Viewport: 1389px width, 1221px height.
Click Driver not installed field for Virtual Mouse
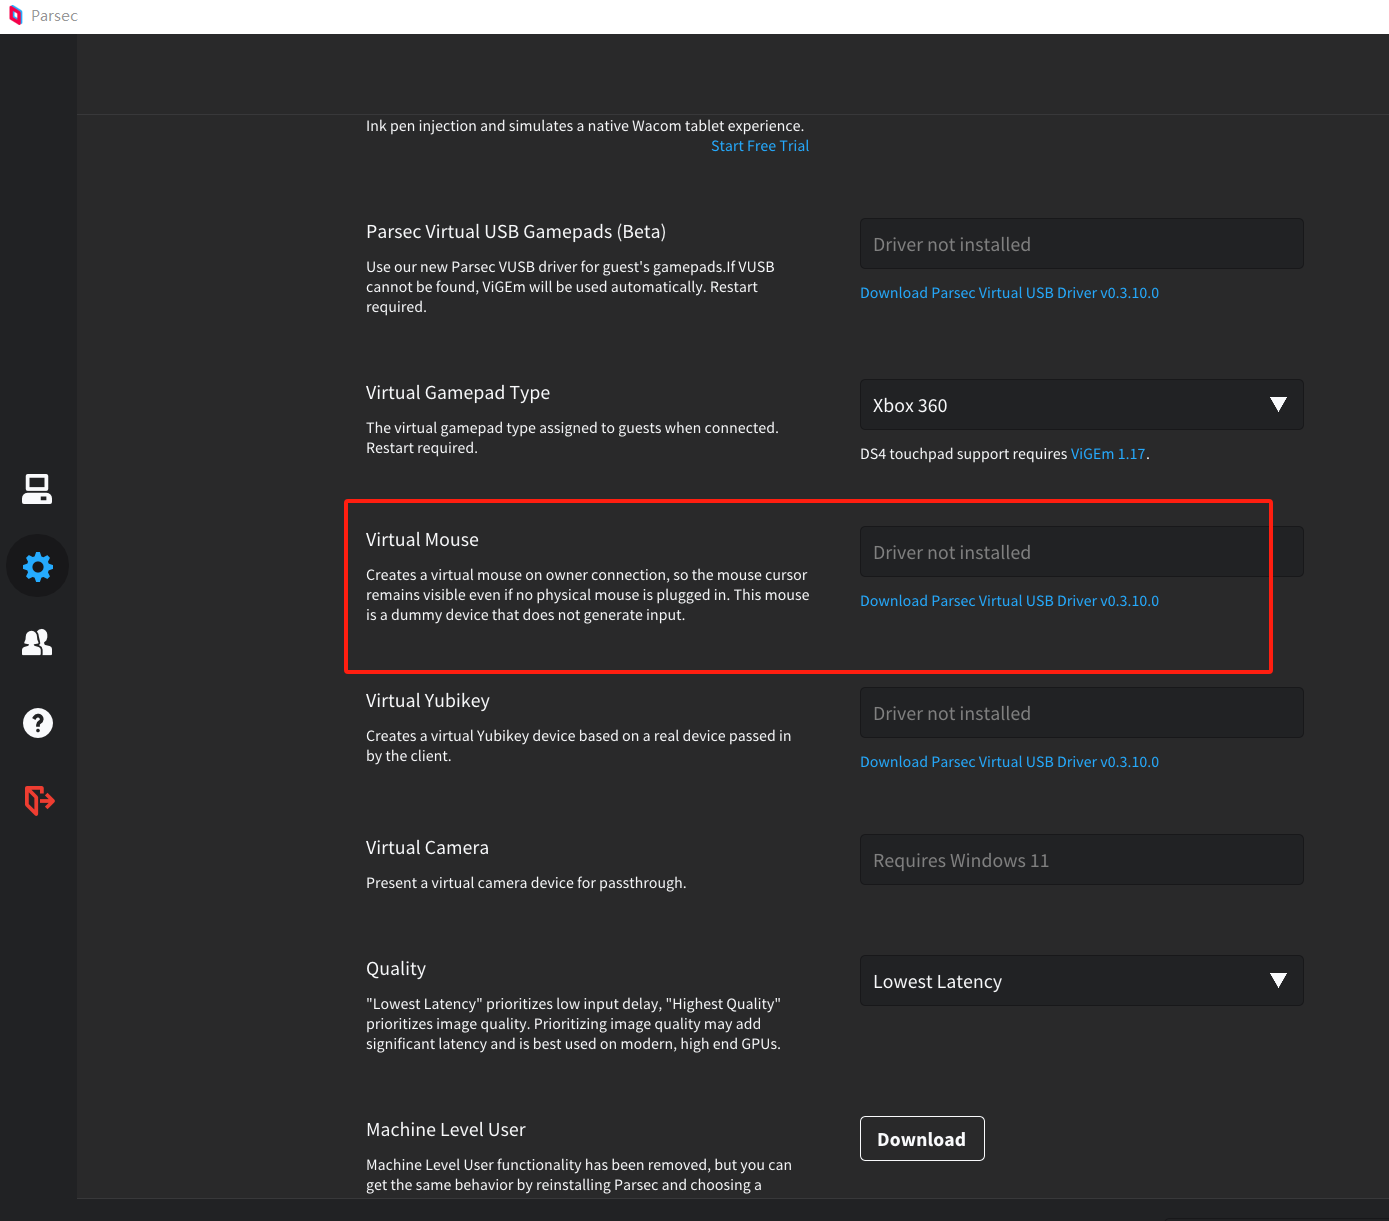pos(1081,552)
